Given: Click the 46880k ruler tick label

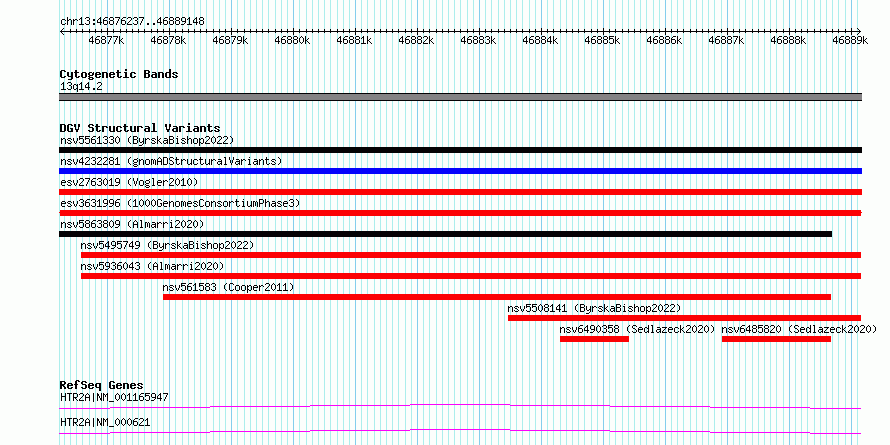Looking at the screenshot, I should pyautogui.click(x=293, y=40).
